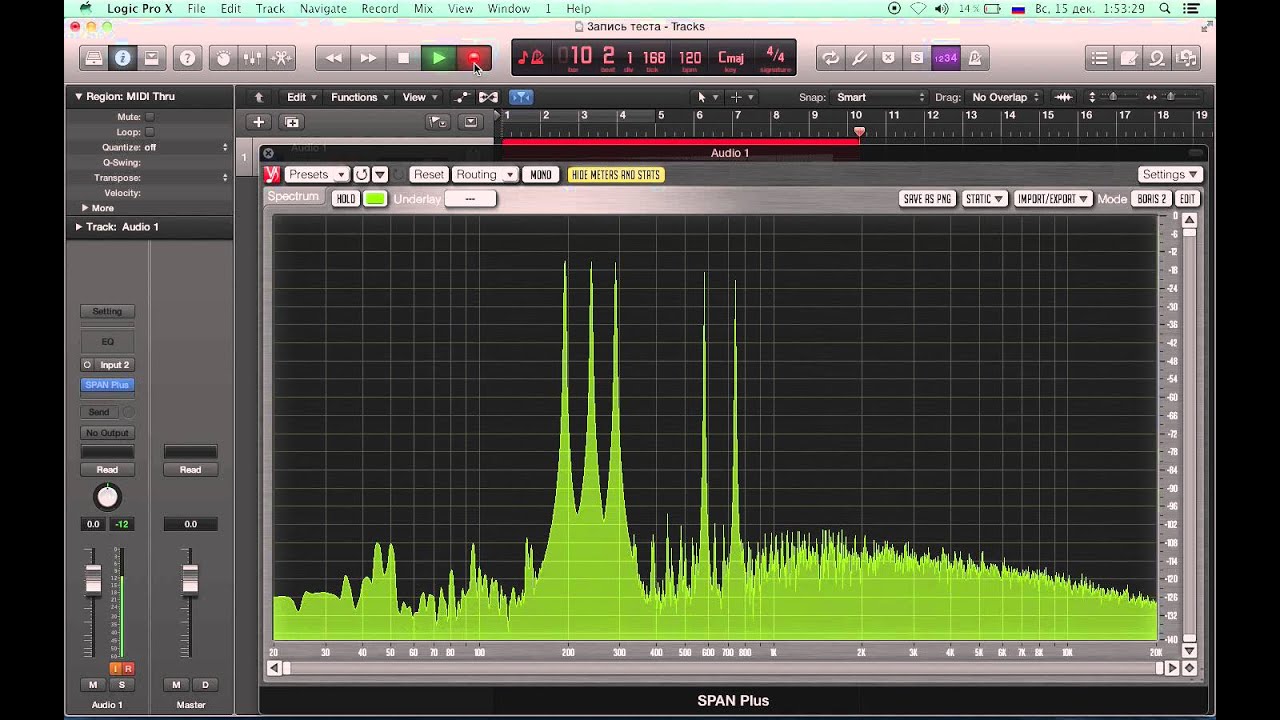Open the Toolbar toggle icon

pyautogui.click(x=151, y=58)
